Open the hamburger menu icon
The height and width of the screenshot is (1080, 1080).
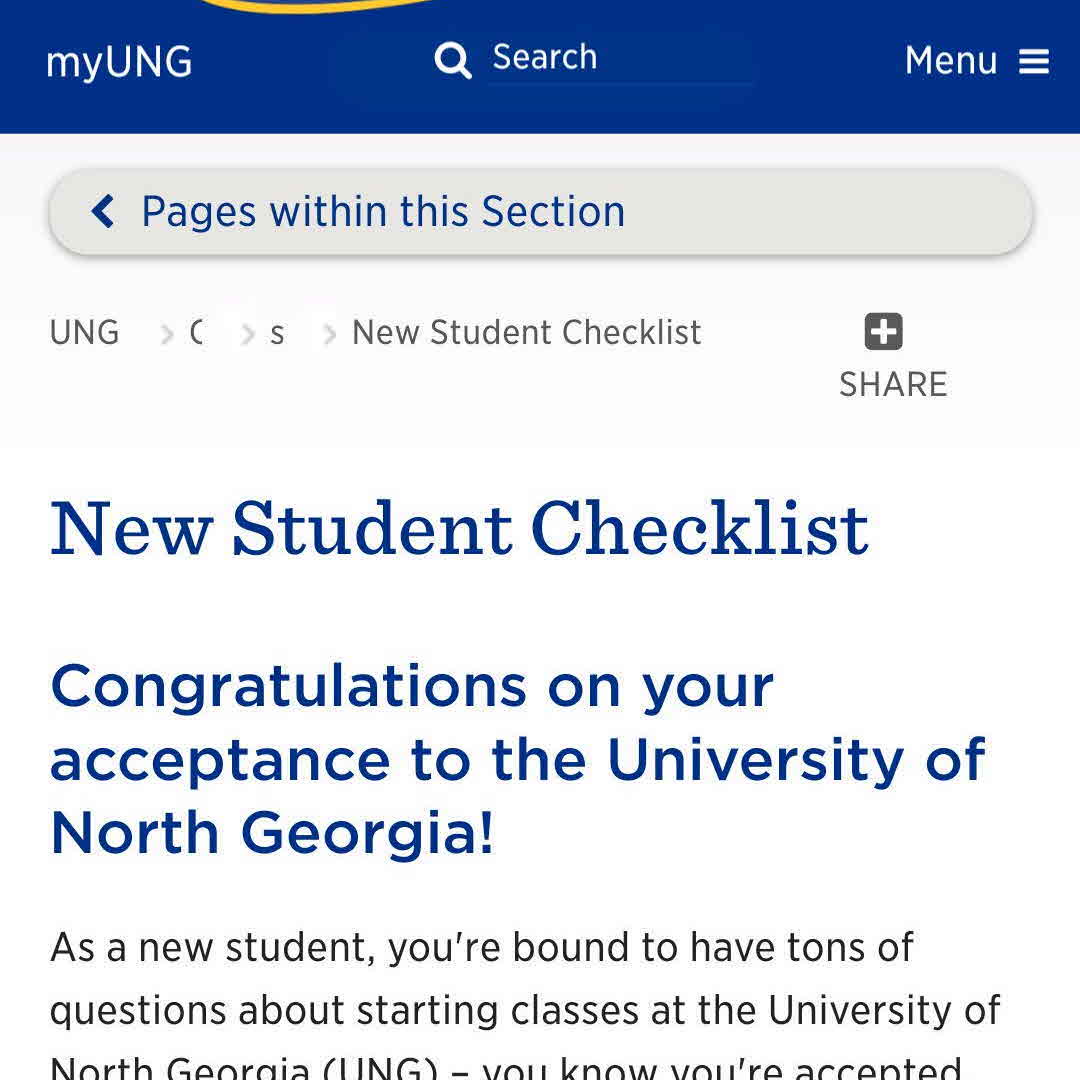point(1034,61)
